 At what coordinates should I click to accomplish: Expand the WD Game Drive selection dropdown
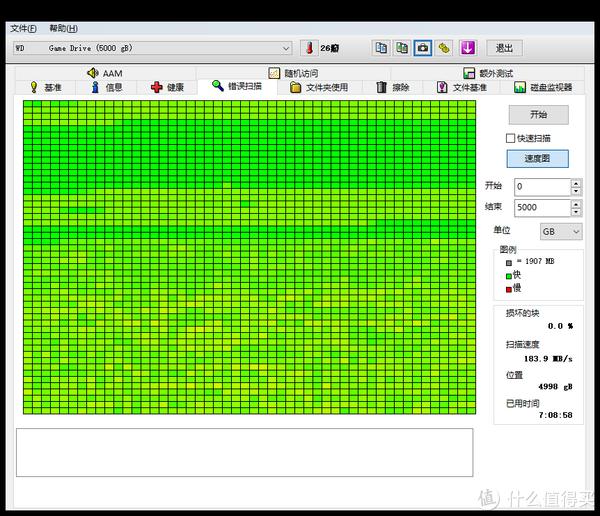(286, 48)
